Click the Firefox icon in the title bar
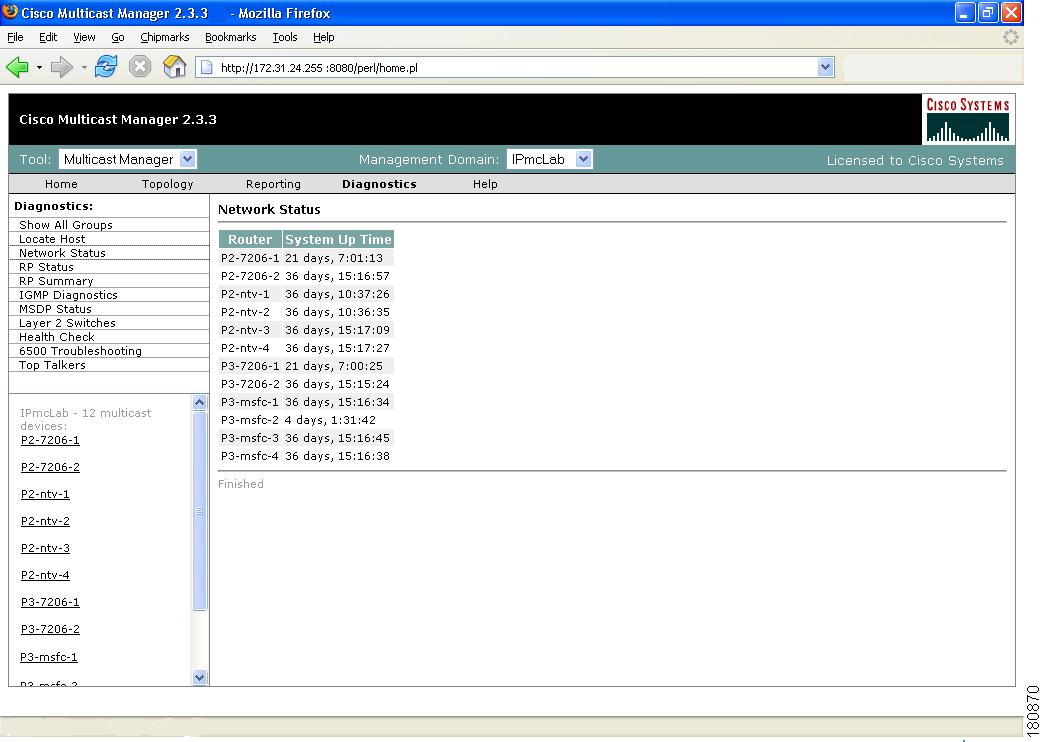The height and width of the screenshot is (742, 1043). click(10, 12)
